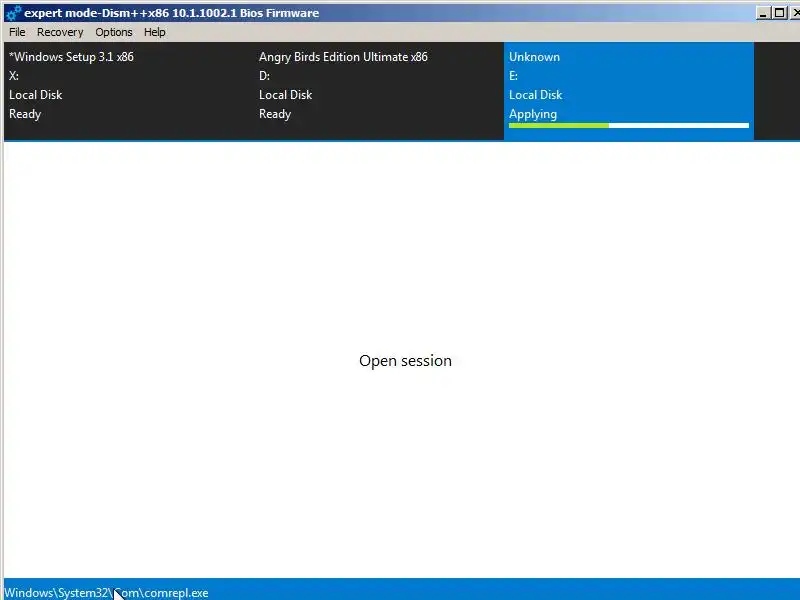
Task: Click the 'X:' drive letter
Action: click(14, 76)
